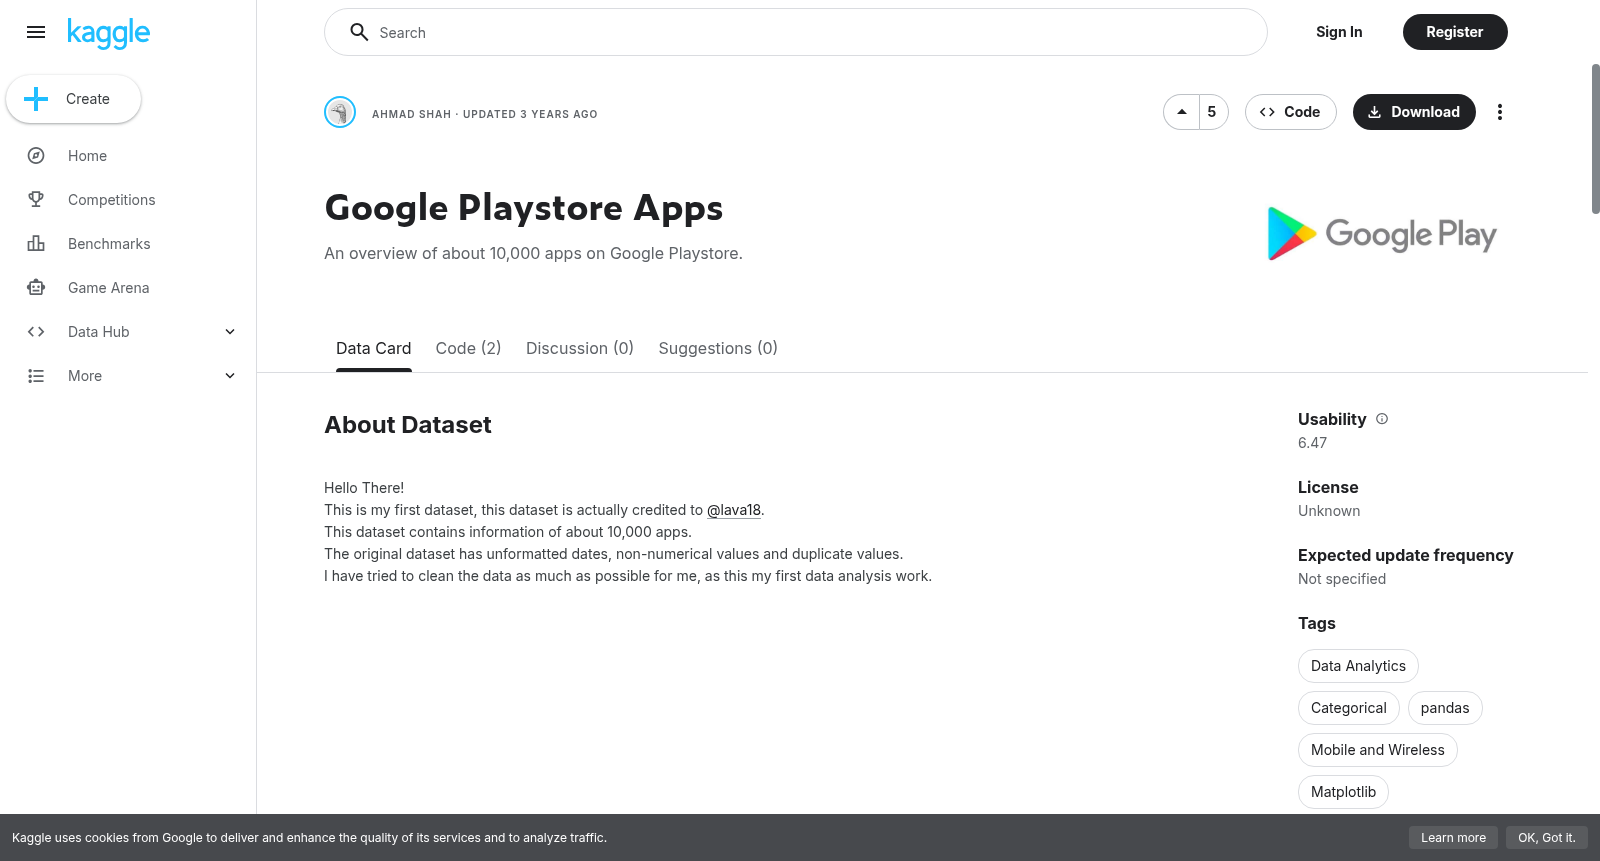Download the dataset

click(1414, 112)
